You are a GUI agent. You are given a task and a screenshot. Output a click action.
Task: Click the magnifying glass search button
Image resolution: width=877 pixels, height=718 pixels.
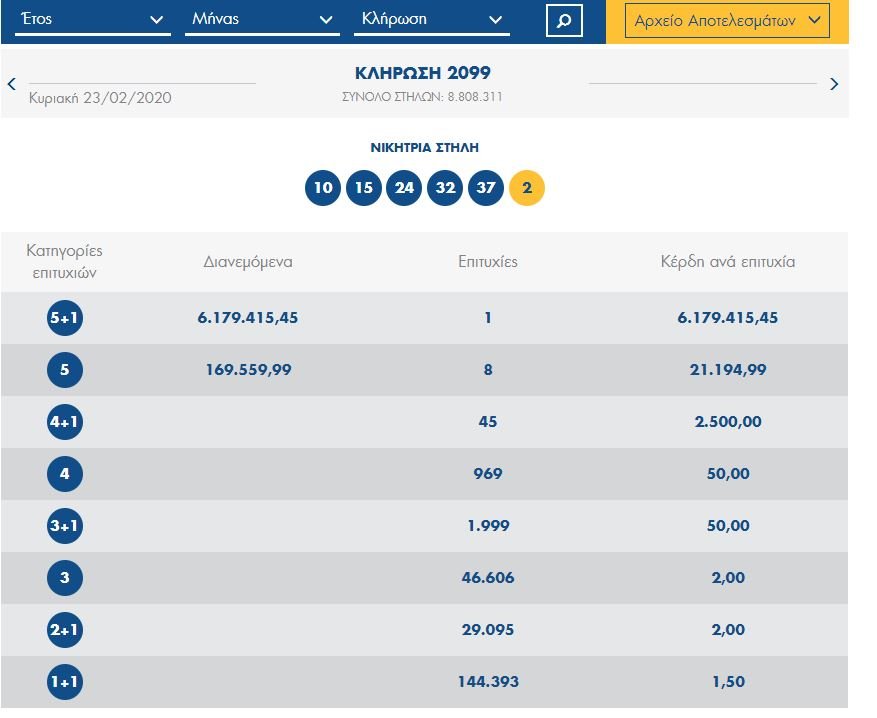click(564, 21)
